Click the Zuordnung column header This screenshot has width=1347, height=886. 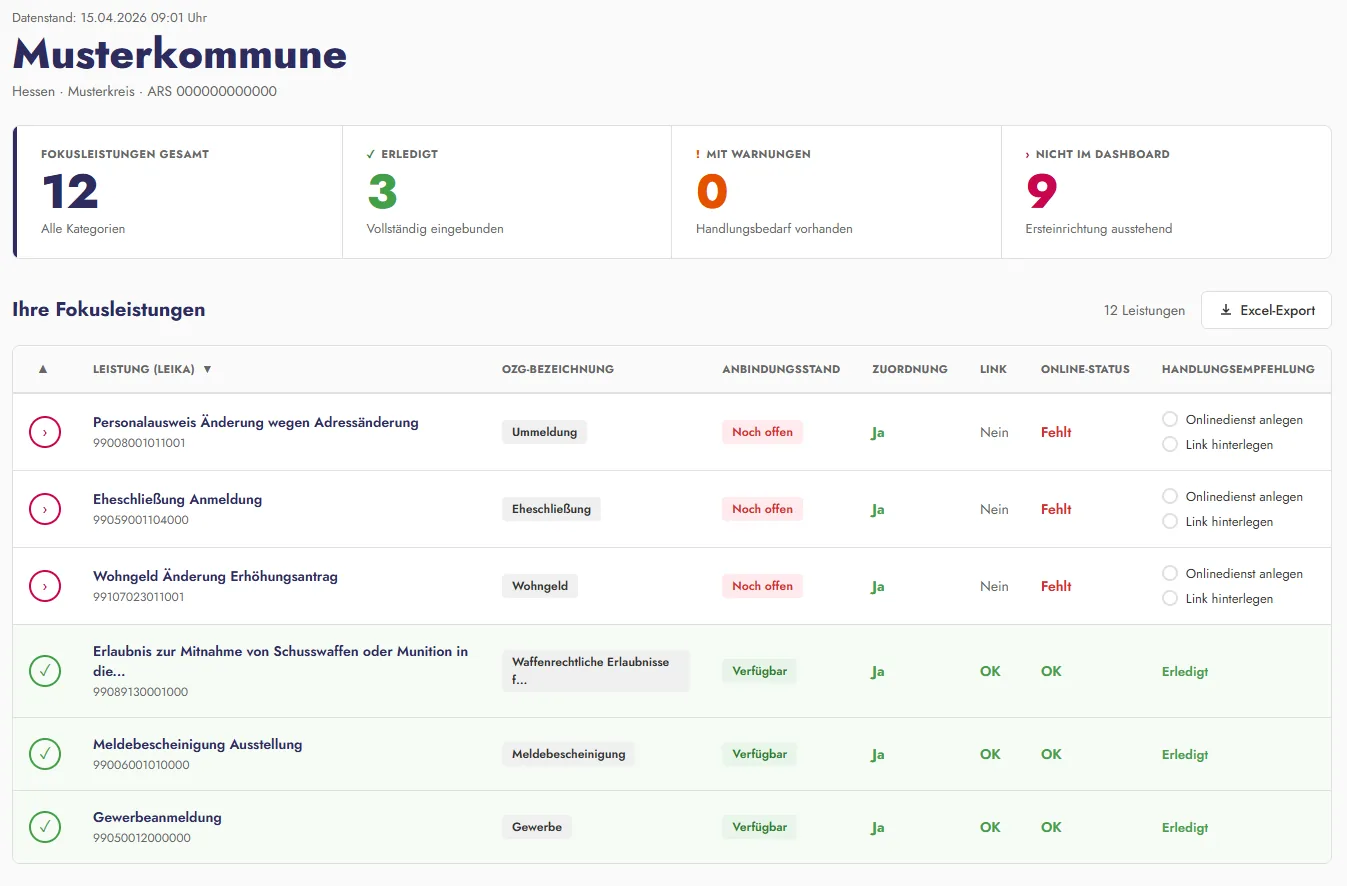click(x=910, y=369)
